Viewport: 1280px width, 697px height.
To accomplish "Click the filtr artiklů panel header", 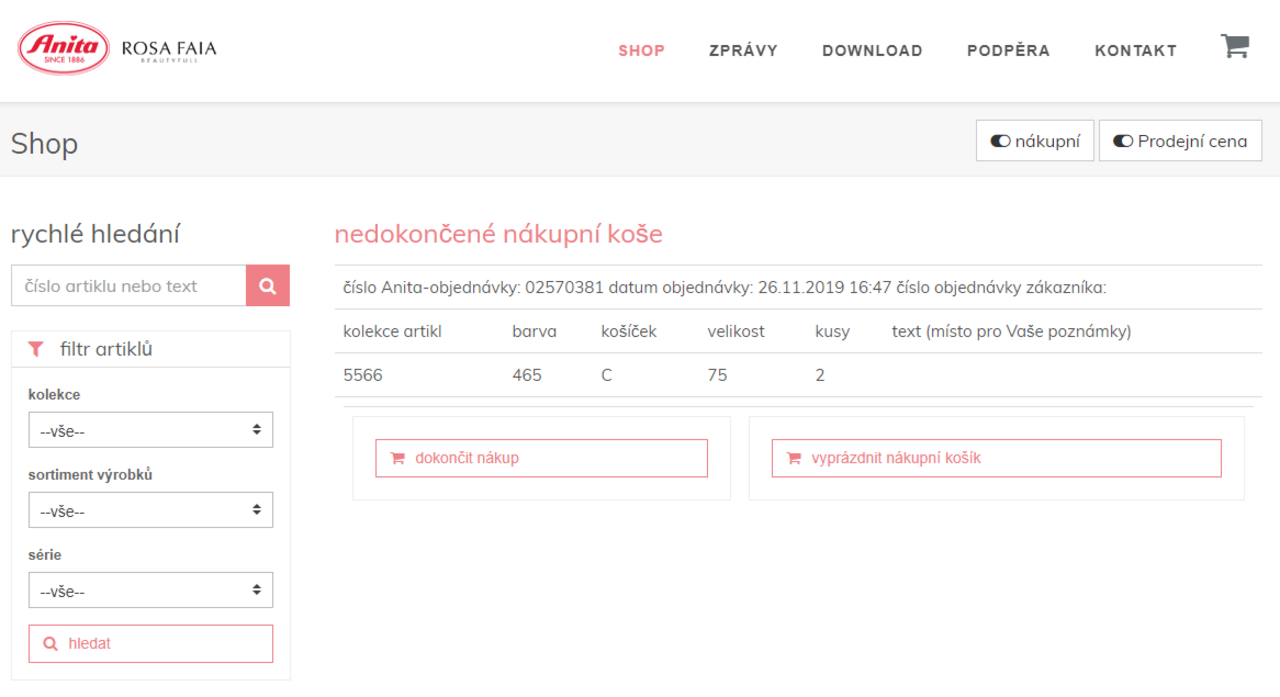I will [x=150, y=349].
